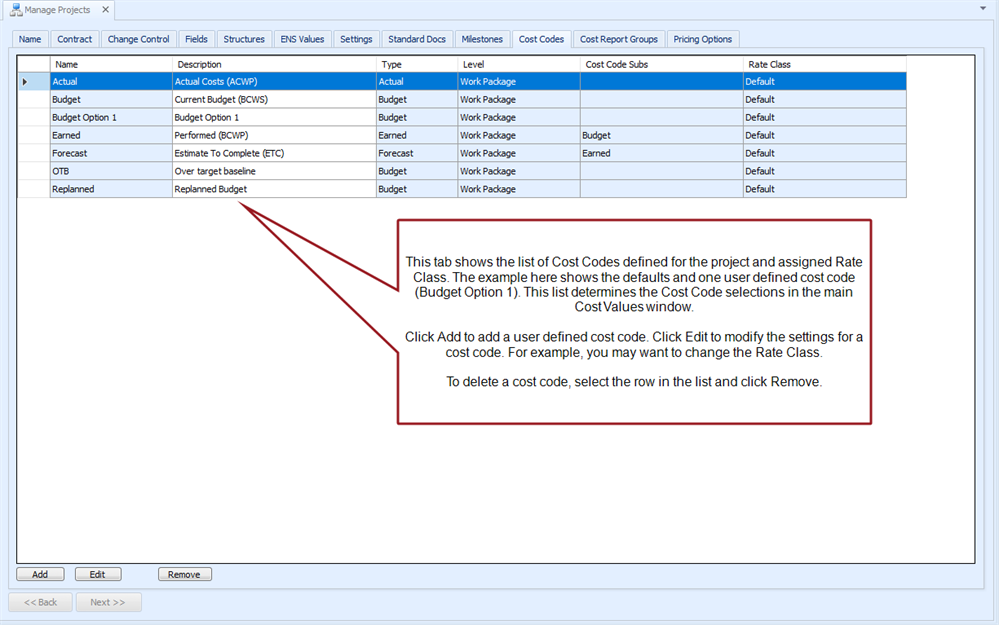The width and height of the screenshot is (999, 625).
Task: Click the Rate Class column header
Action: 823,64
